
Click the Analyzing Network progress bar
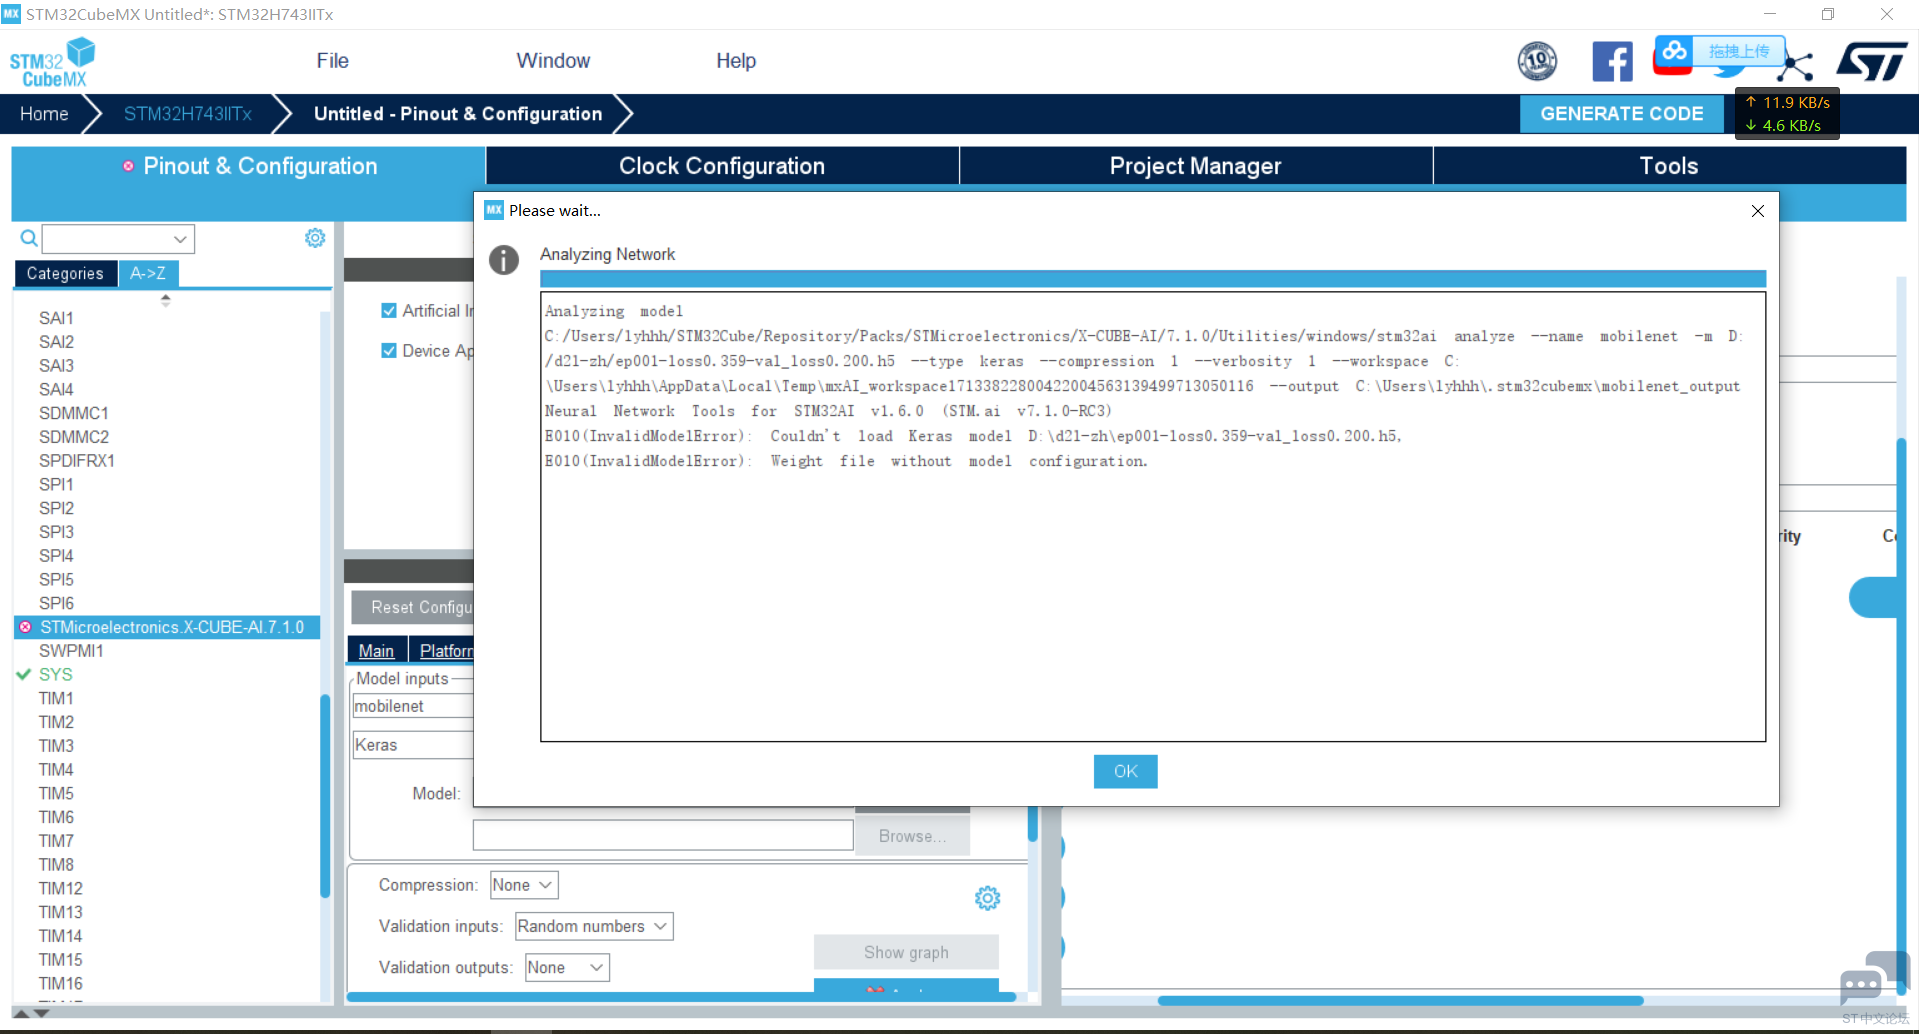pyautogui.click(x=1152, y=279)
